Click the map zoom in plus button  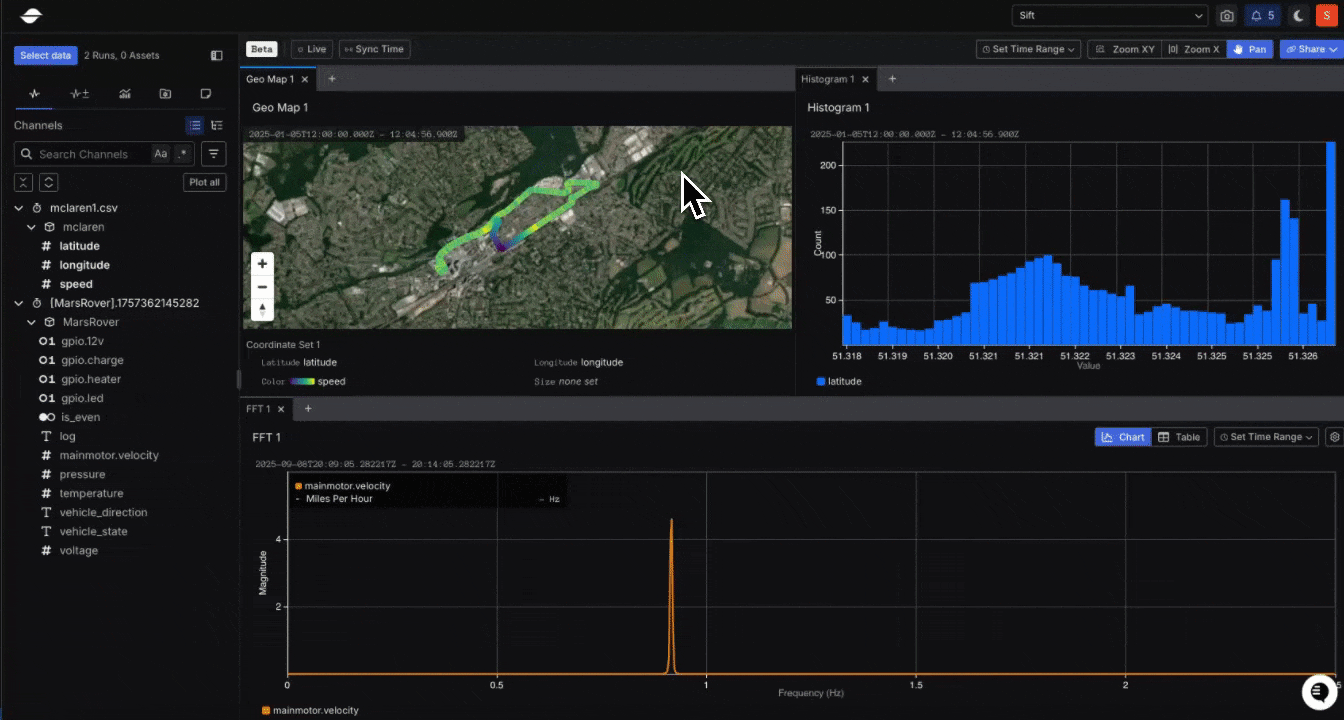click(x=262, y=264)
